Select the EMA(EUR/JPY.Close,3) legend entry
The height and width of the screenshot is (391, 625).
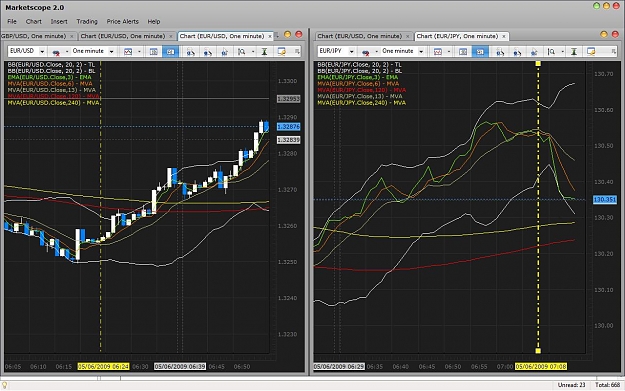358,77
